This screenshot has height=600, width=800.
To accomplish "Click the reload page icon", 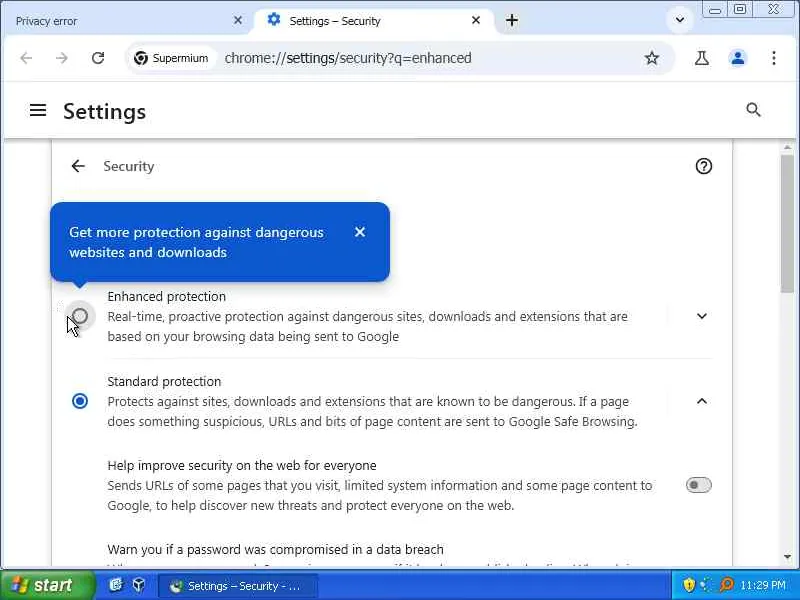I will coord(98,58).
